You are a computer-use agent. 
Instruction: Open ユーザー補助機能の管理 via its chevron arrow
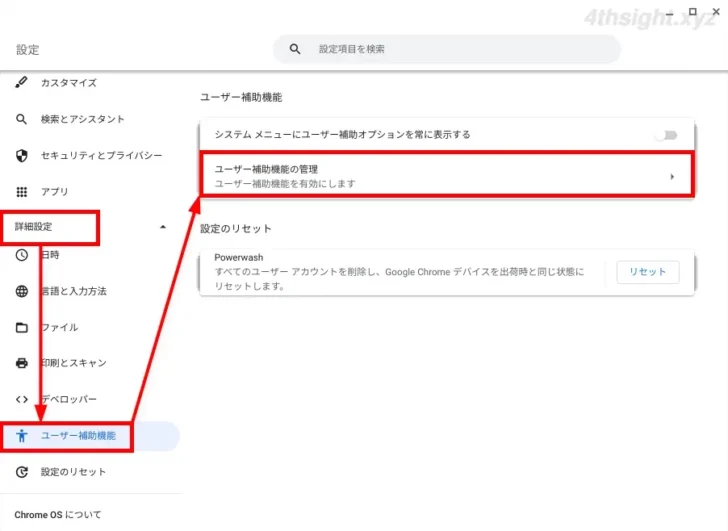[x=672, y=176]
